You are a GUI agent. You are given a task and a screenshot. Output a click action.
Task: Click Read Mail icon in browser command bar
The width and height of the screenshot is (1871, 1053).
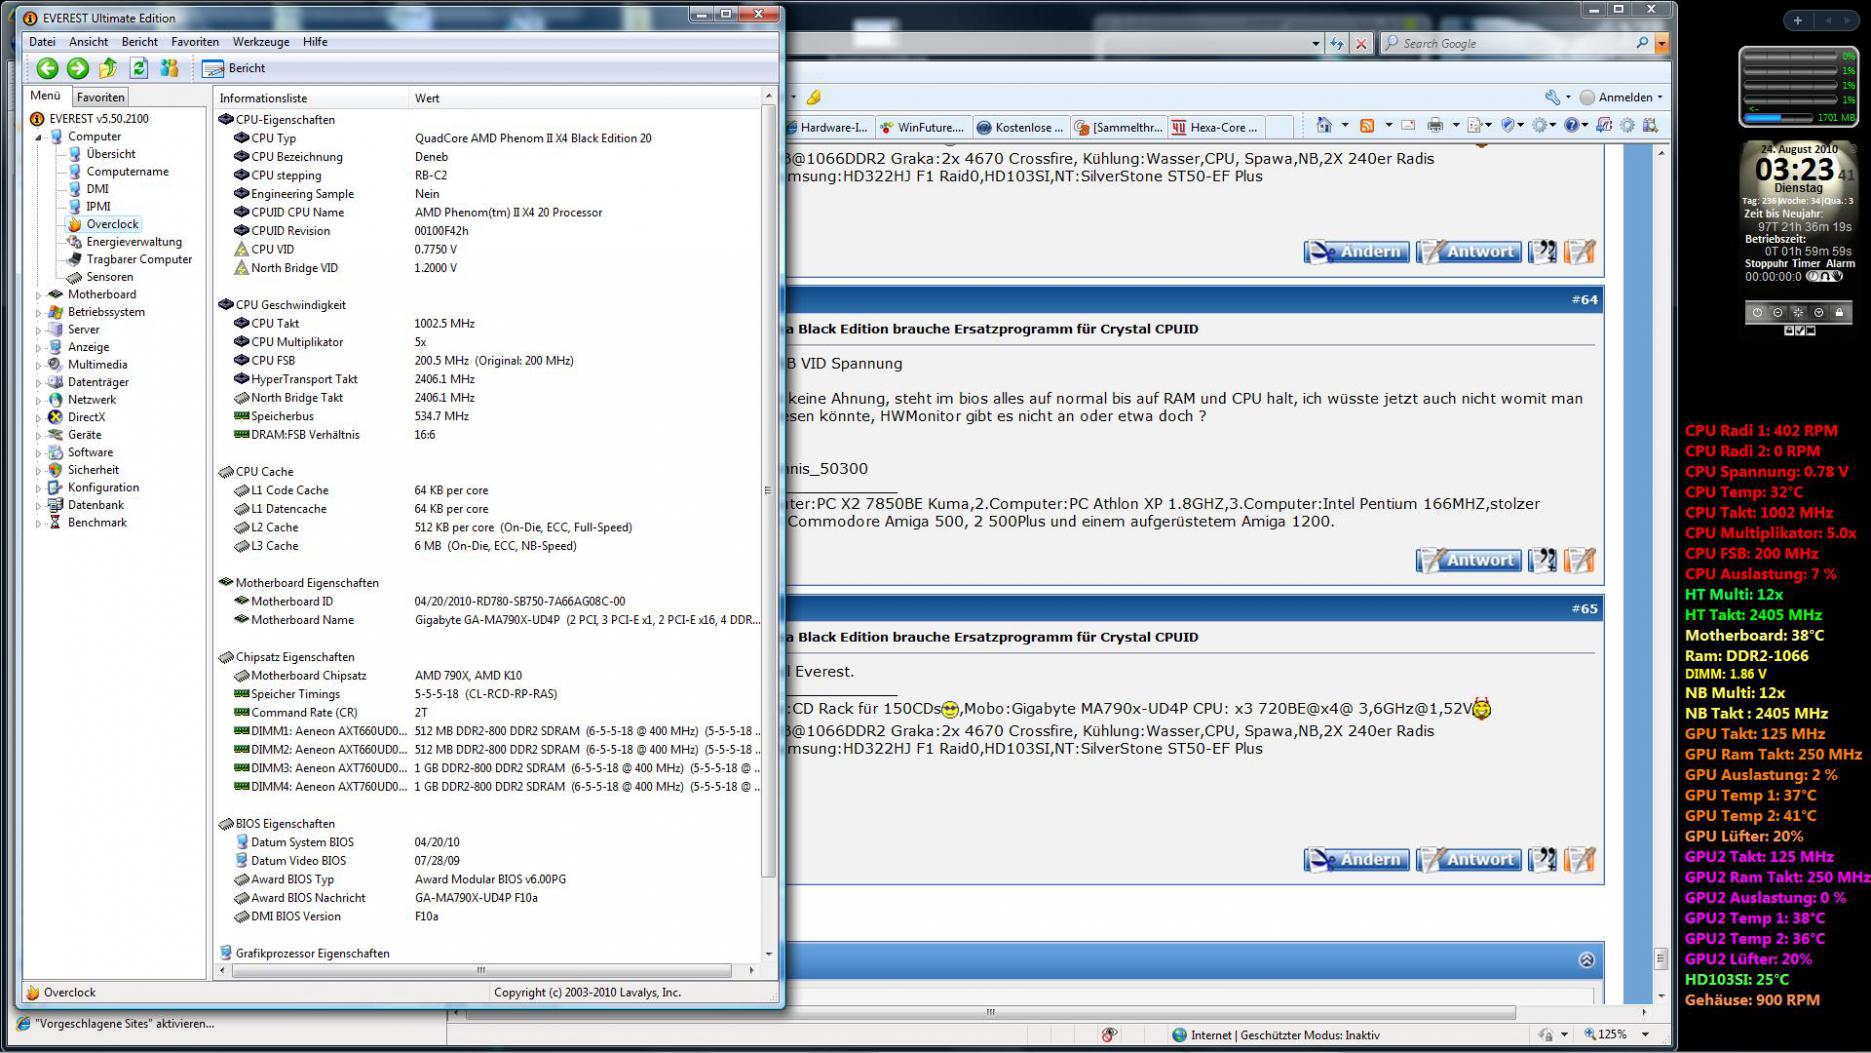coord(1408,125)
